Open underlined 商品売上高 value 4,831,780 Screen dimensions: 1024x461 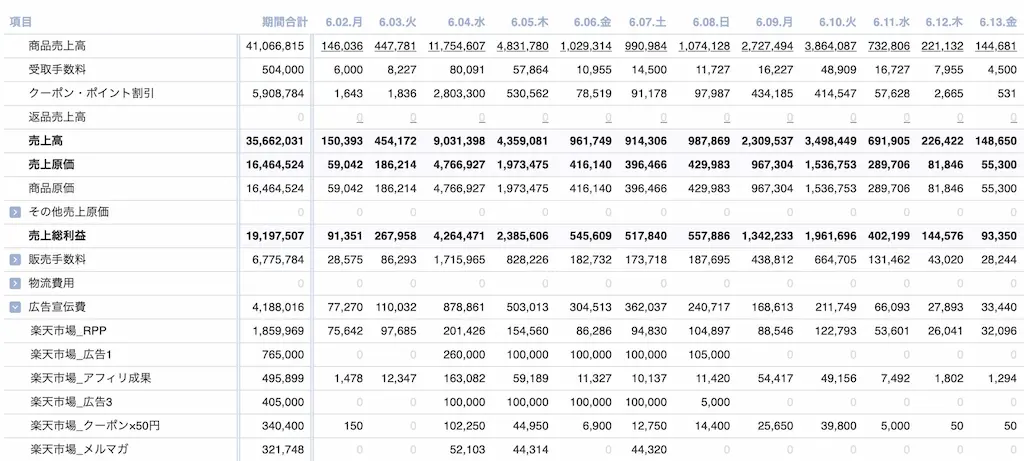(522, 46)
